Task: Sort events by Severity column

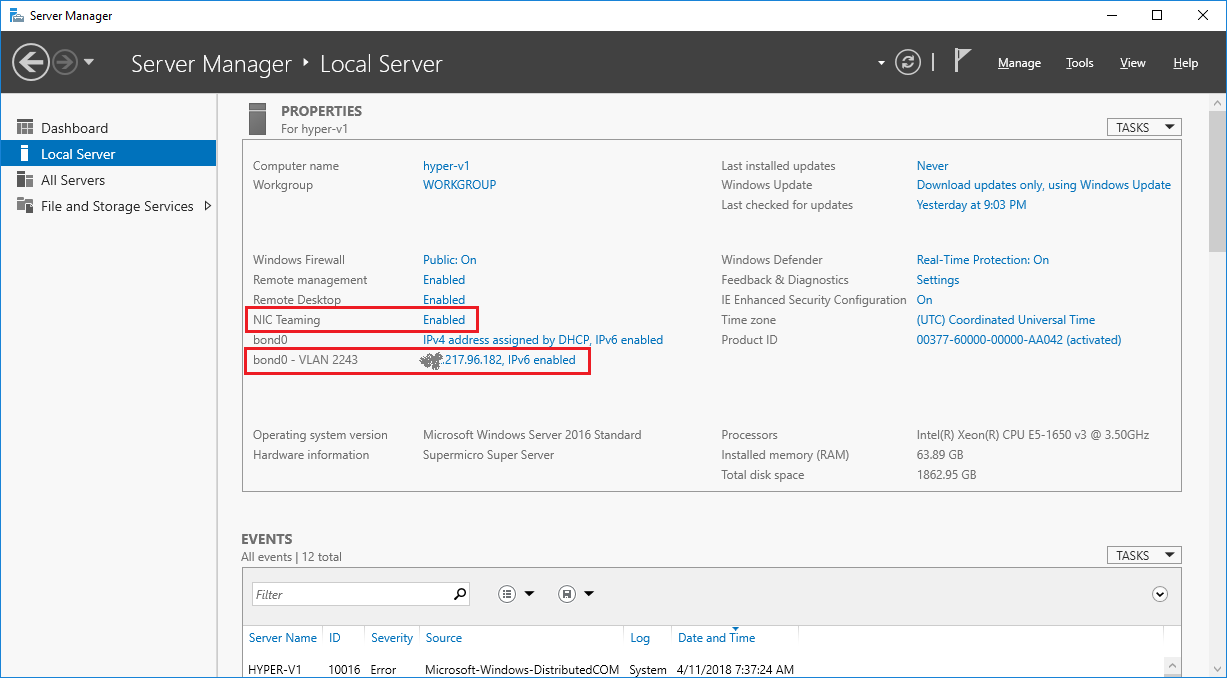Action: point(392,638)
